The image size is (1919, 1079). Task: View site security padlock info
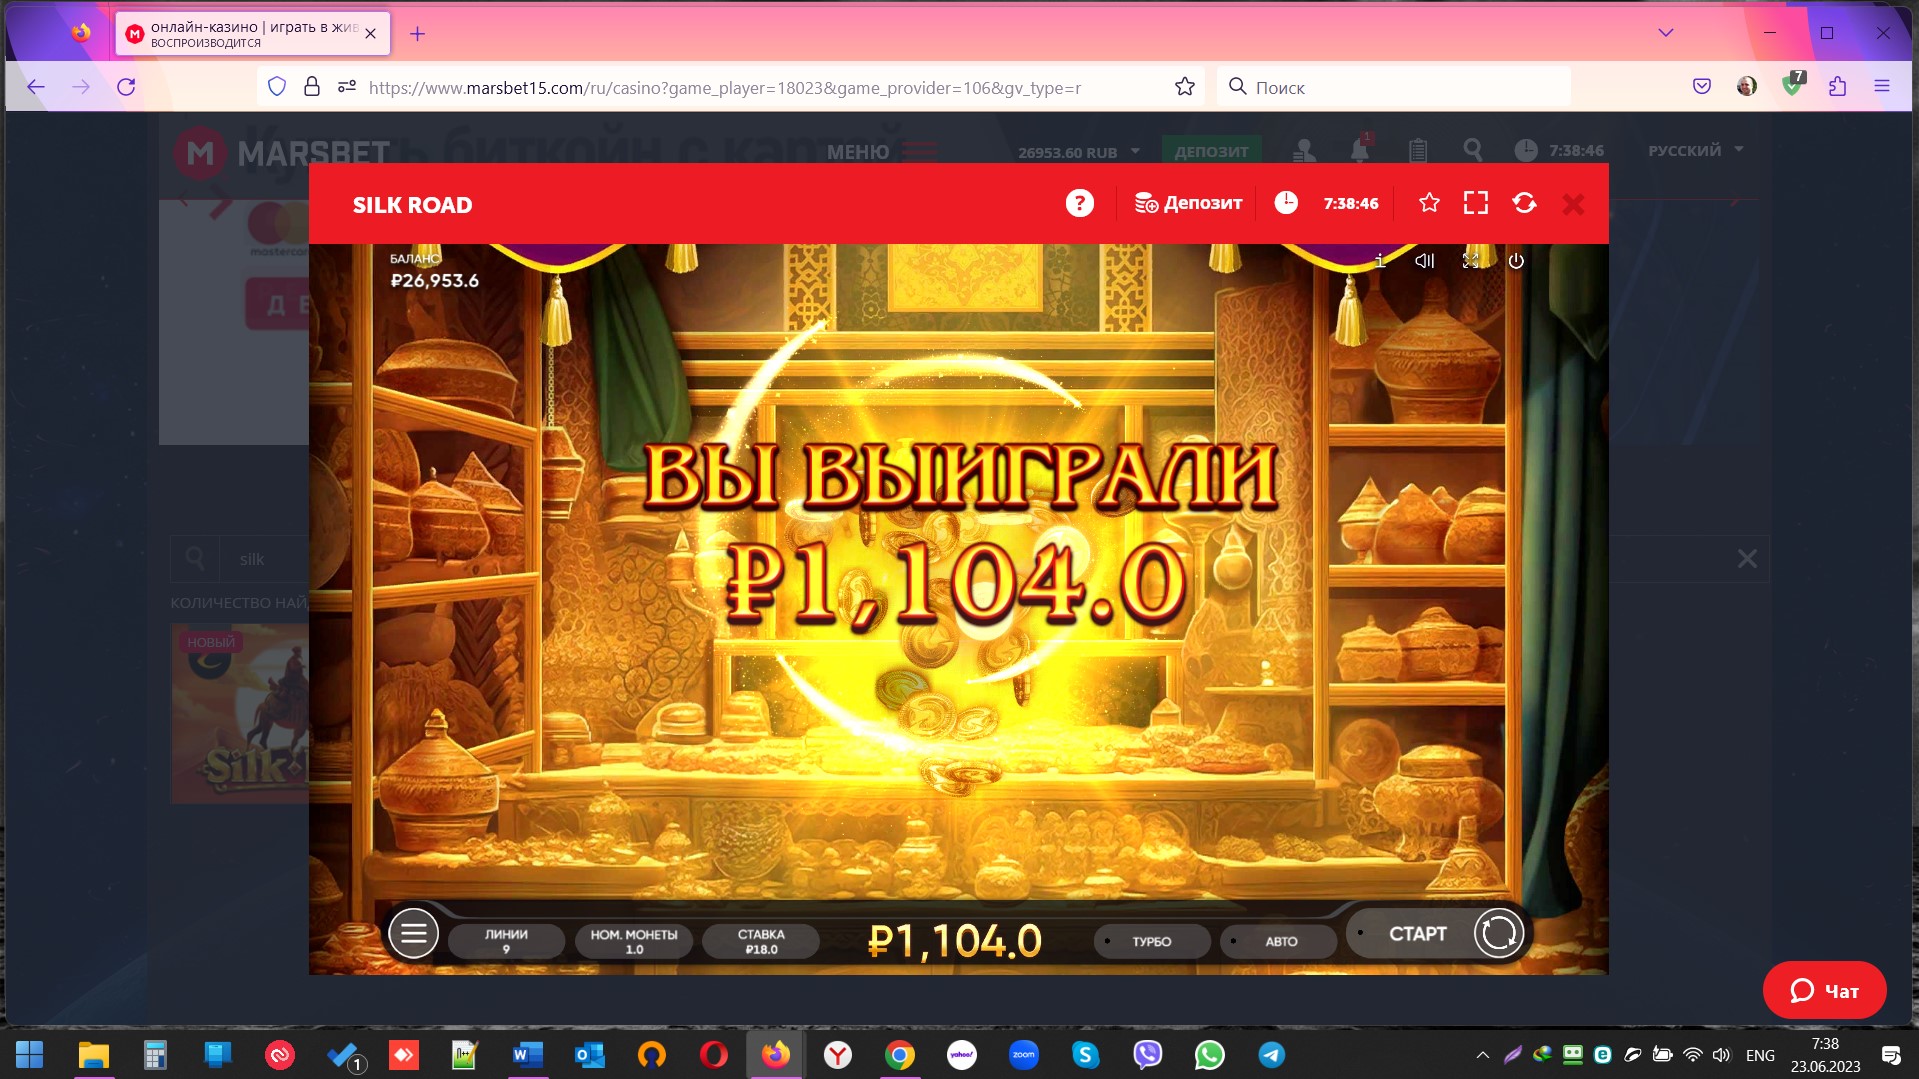point(312,87)
